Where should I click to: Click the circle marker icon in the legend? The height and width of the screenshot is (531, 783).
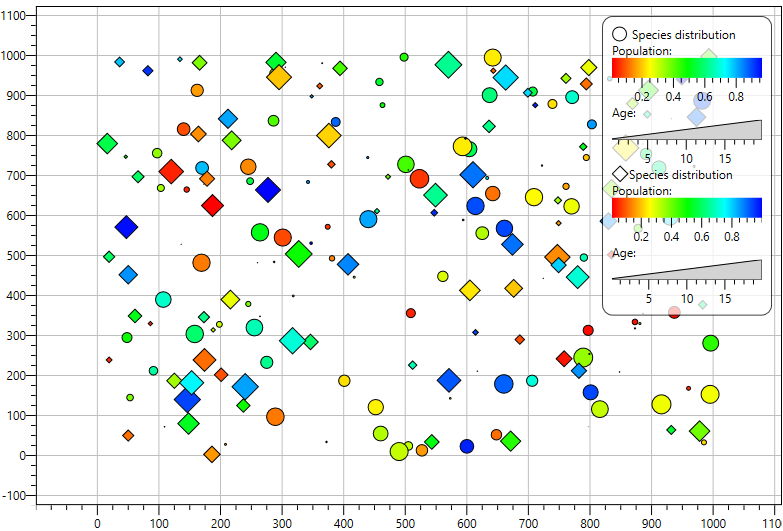[619, 34]
